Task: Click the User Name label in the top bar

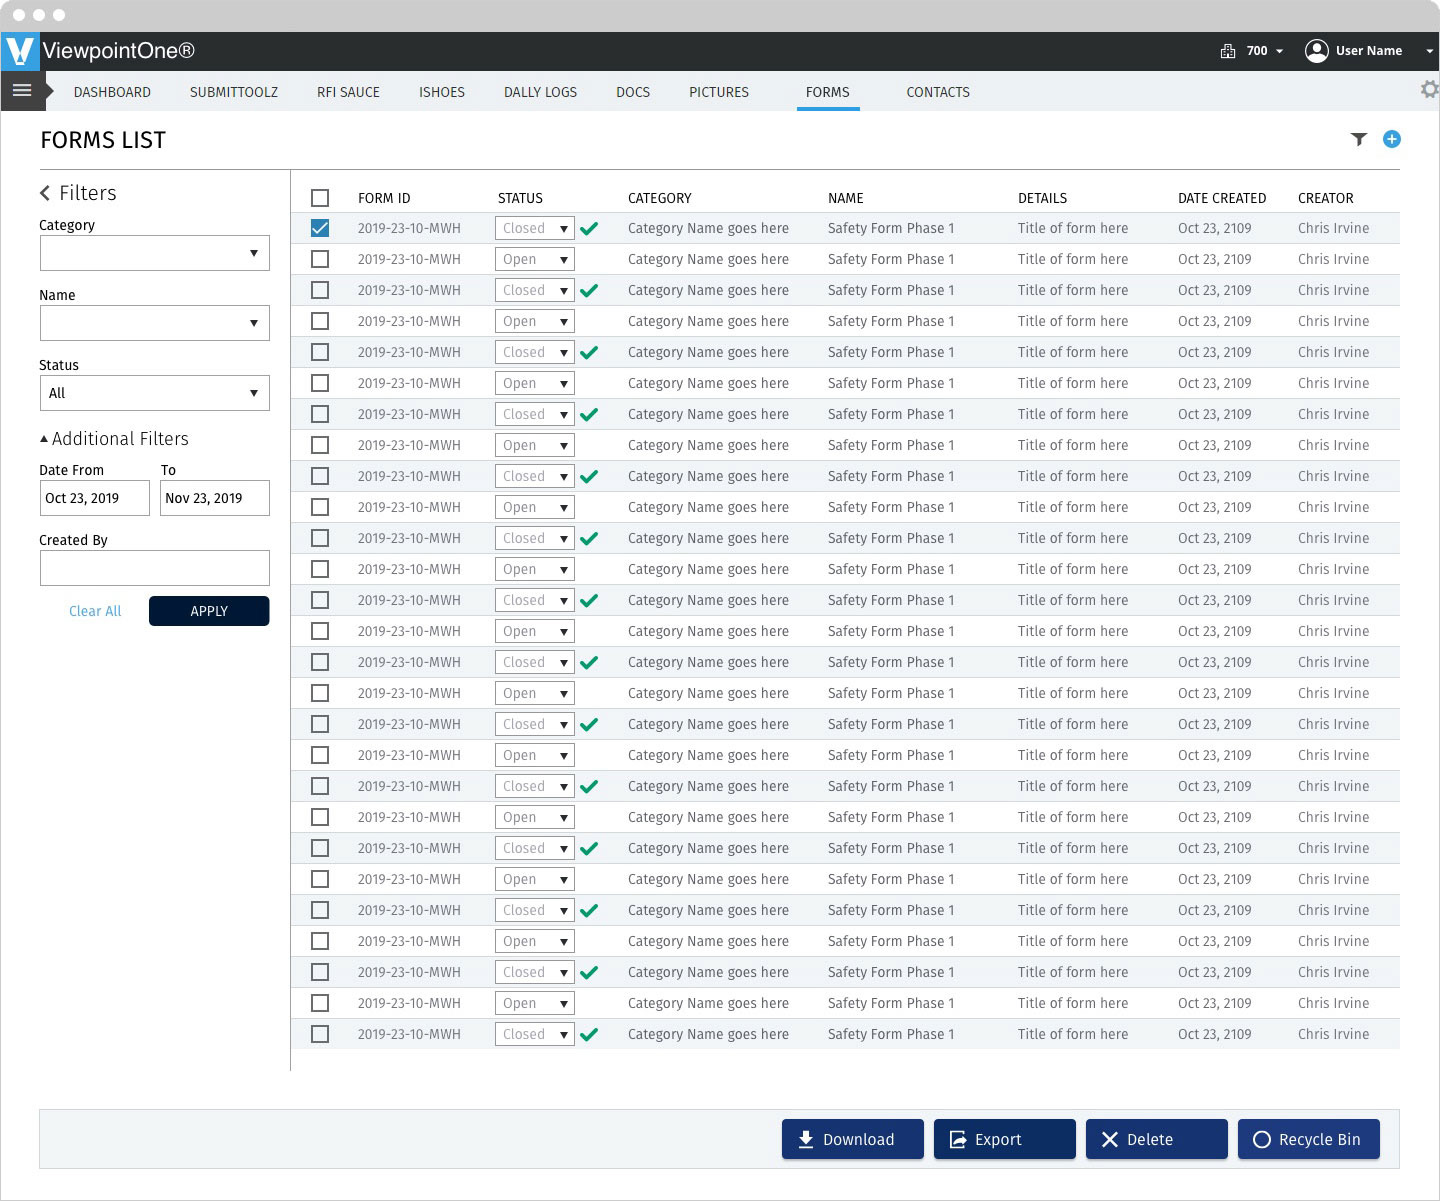Action: 1369,51
